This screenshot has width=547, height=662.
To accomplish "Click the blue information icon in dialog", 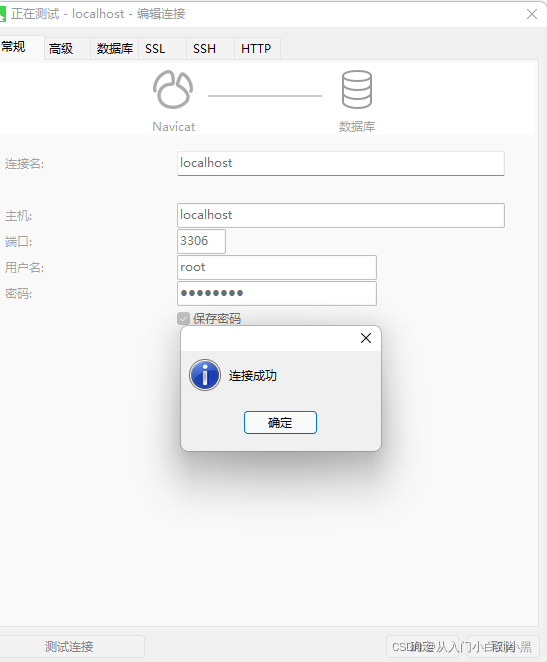I will [205, 375].
